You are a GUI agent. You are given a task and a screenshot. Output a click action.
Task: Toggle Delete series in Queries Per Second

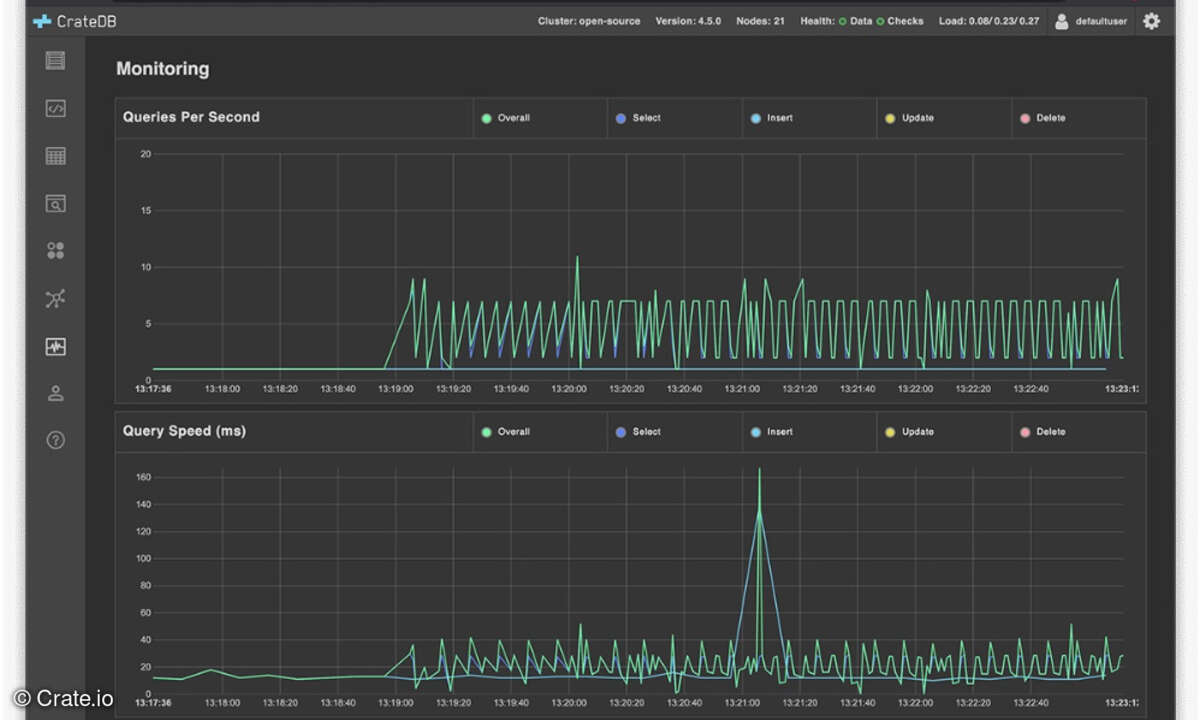1043,118
